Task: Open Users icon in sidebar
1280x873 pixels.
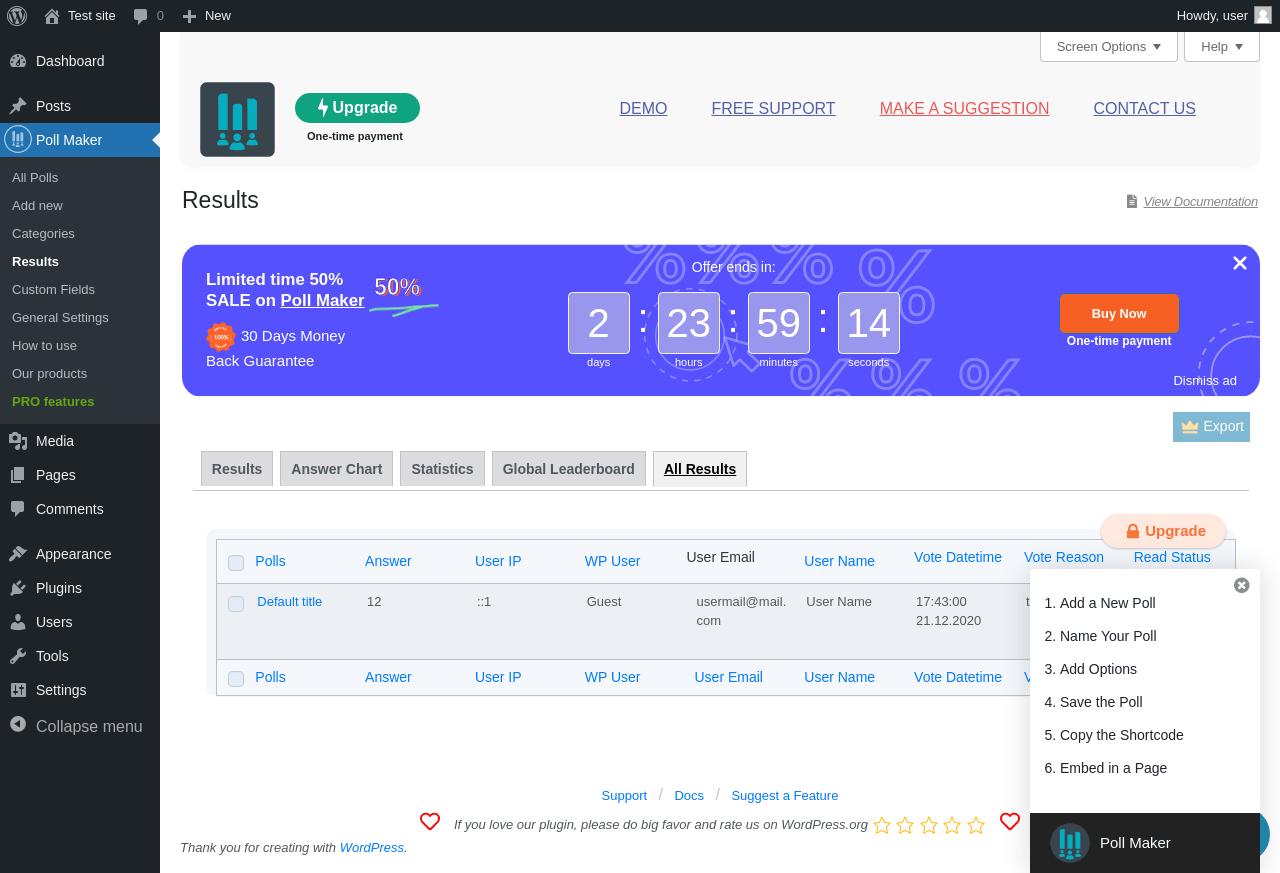Action: [18, 622]
